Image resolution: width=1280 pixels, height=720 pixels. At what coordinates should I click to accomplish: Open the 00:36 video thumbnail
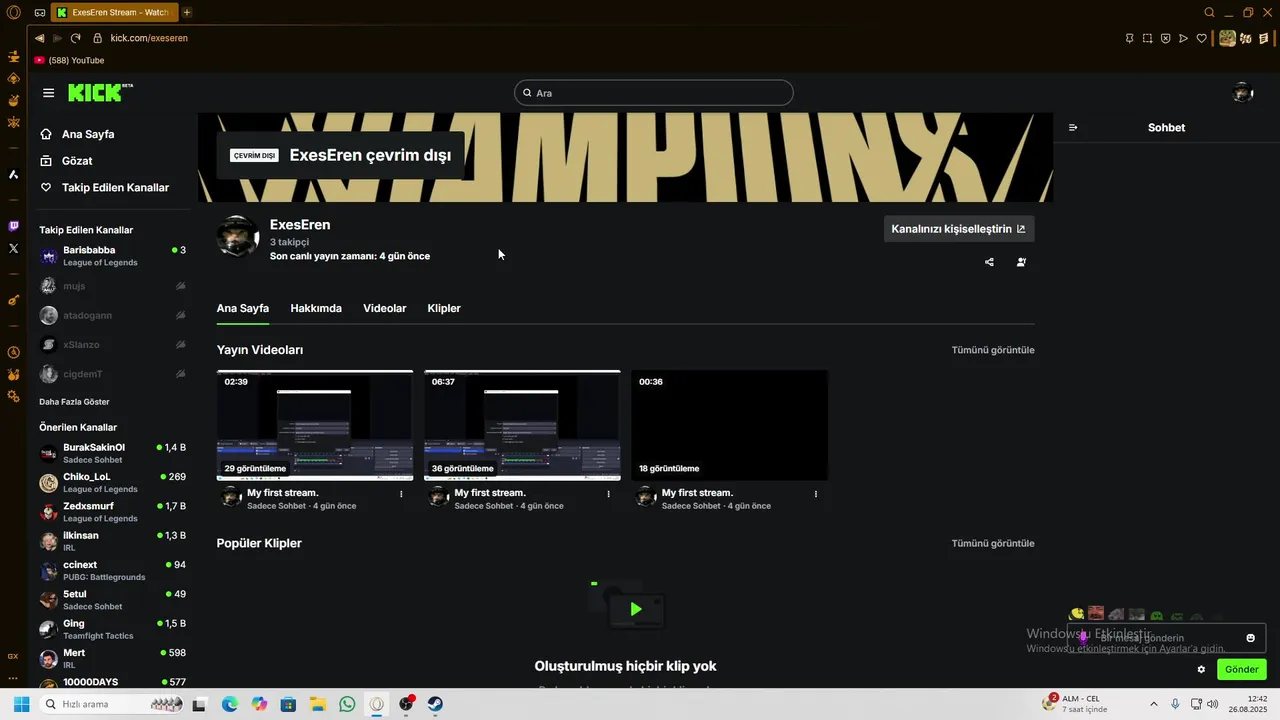[x=729, y=425]
